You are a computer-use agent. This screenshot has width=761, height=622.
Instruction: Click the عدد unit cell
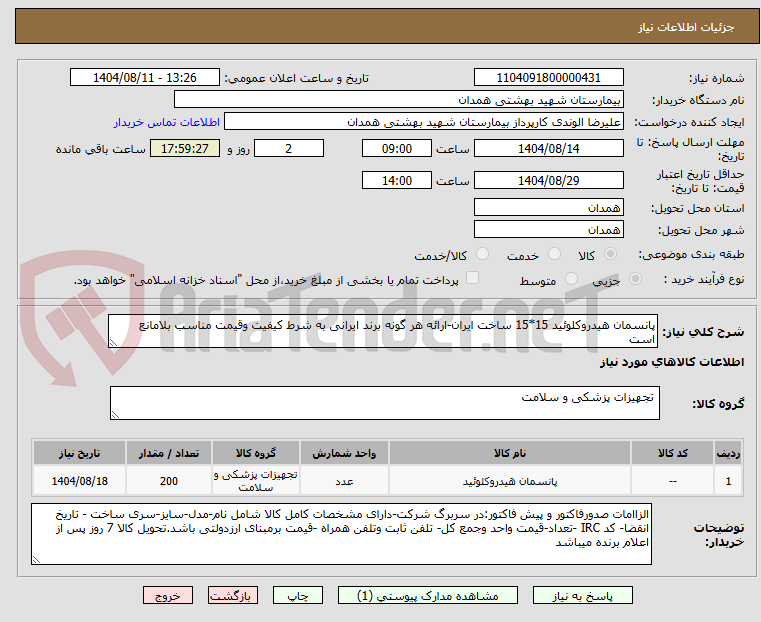click(x=344, y=481)
